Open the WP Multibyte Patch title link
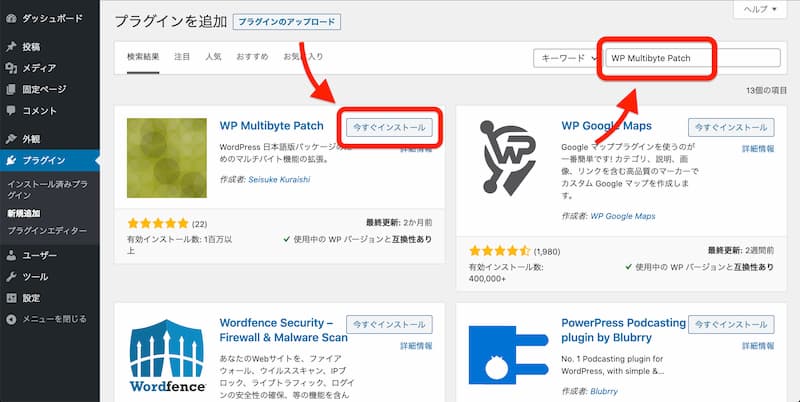 pos(271,125)
